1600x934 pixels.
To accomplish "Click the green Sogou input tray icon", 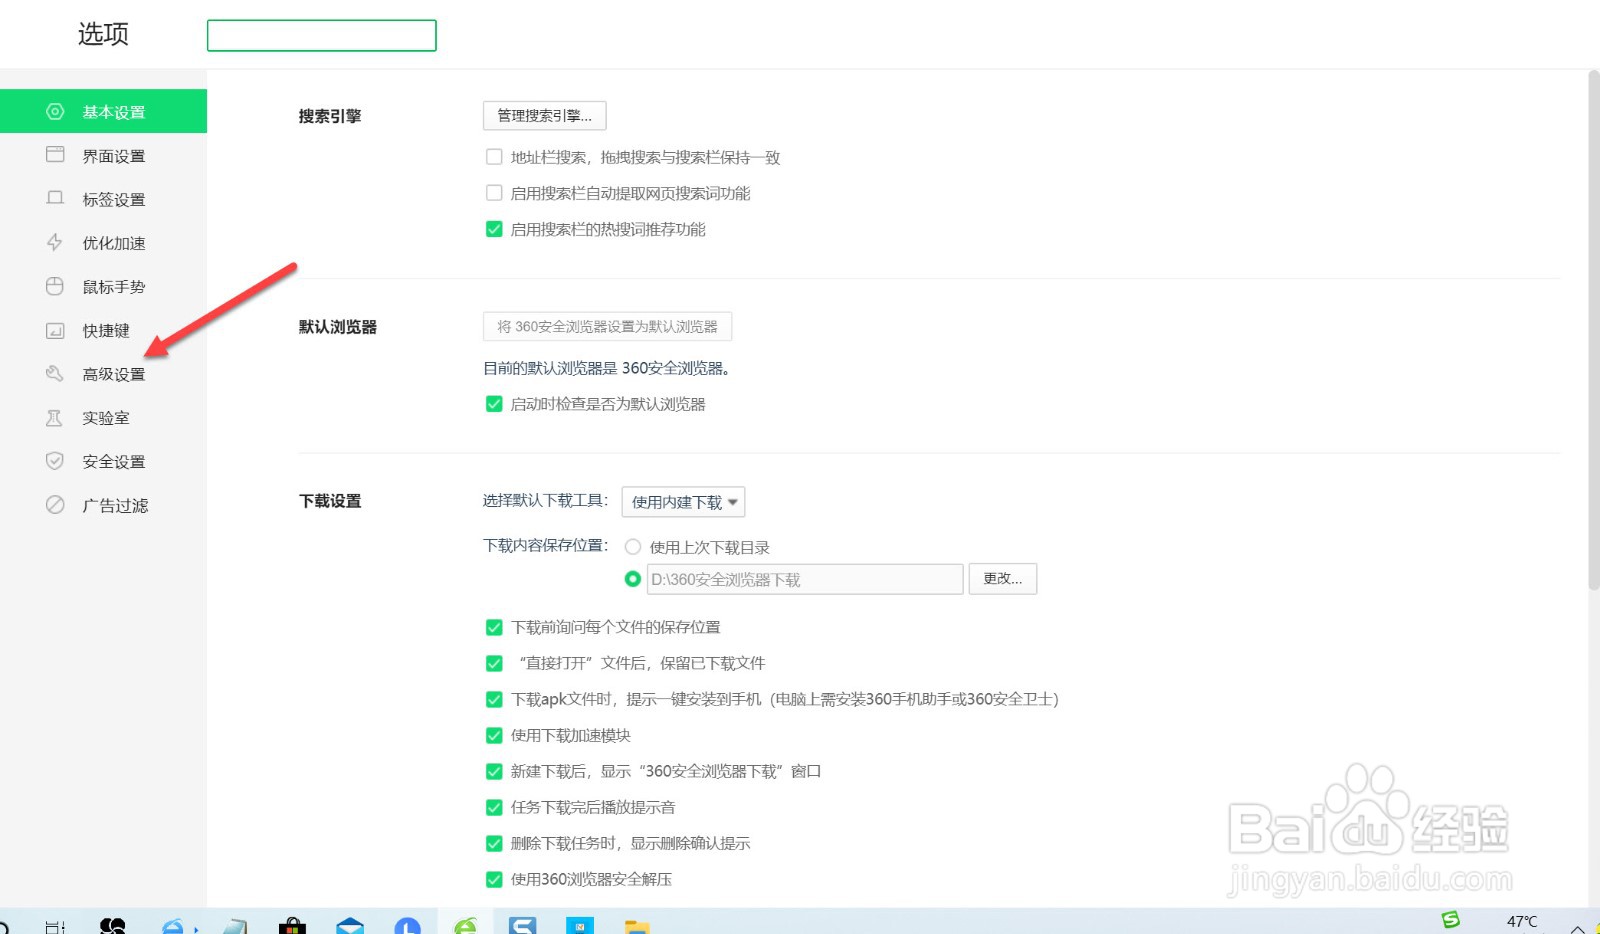I will point(1451,920).
